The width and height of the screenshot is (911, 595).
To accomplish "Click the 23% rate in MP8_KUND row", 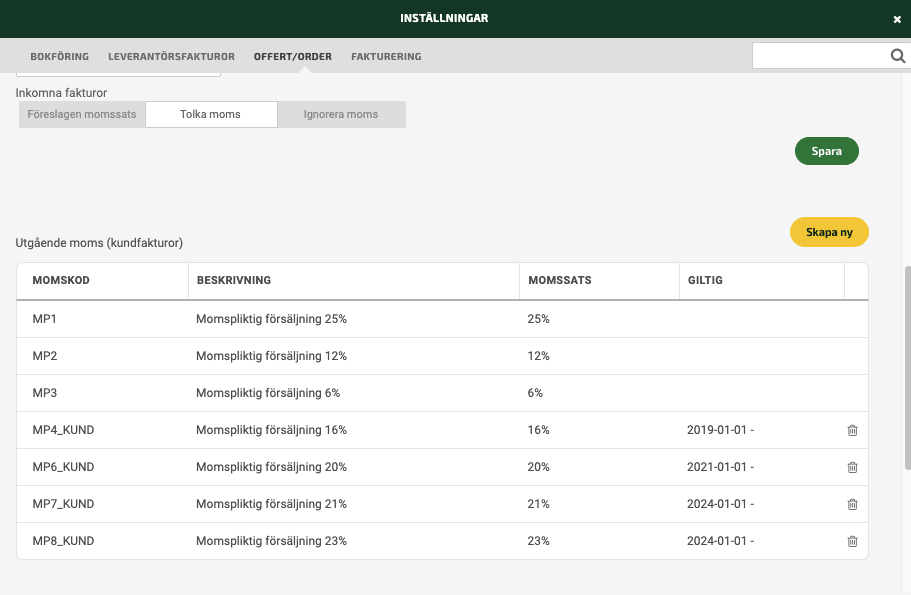I will click(539, 541).
